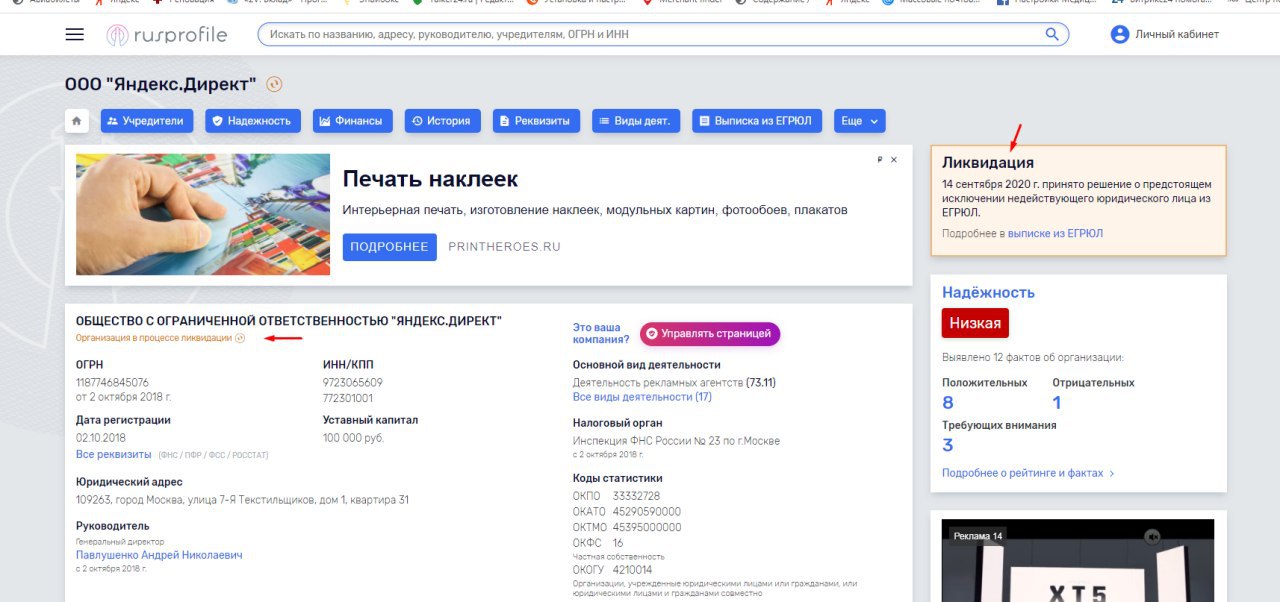Screen dimensions: 1280x602
Task: Open the Учредители tab
Action: pos(146,121)
